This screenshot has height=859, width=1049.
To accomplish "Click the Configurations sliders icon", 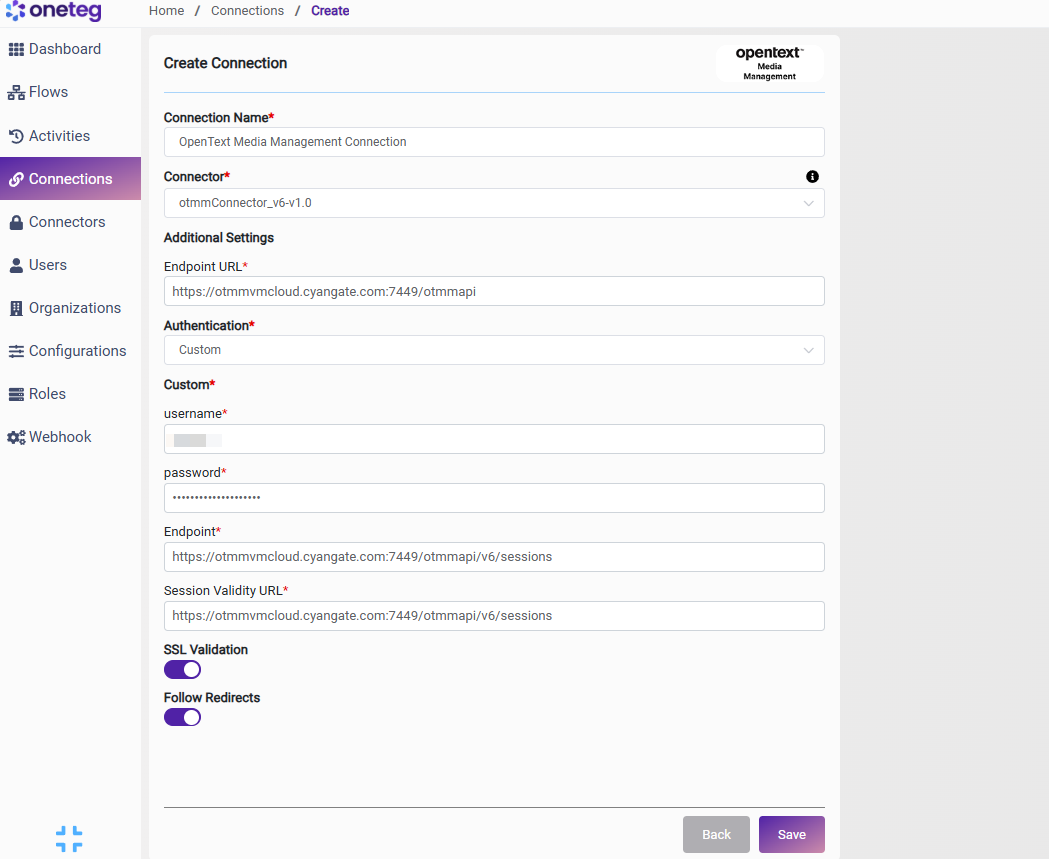I will 16,351.
